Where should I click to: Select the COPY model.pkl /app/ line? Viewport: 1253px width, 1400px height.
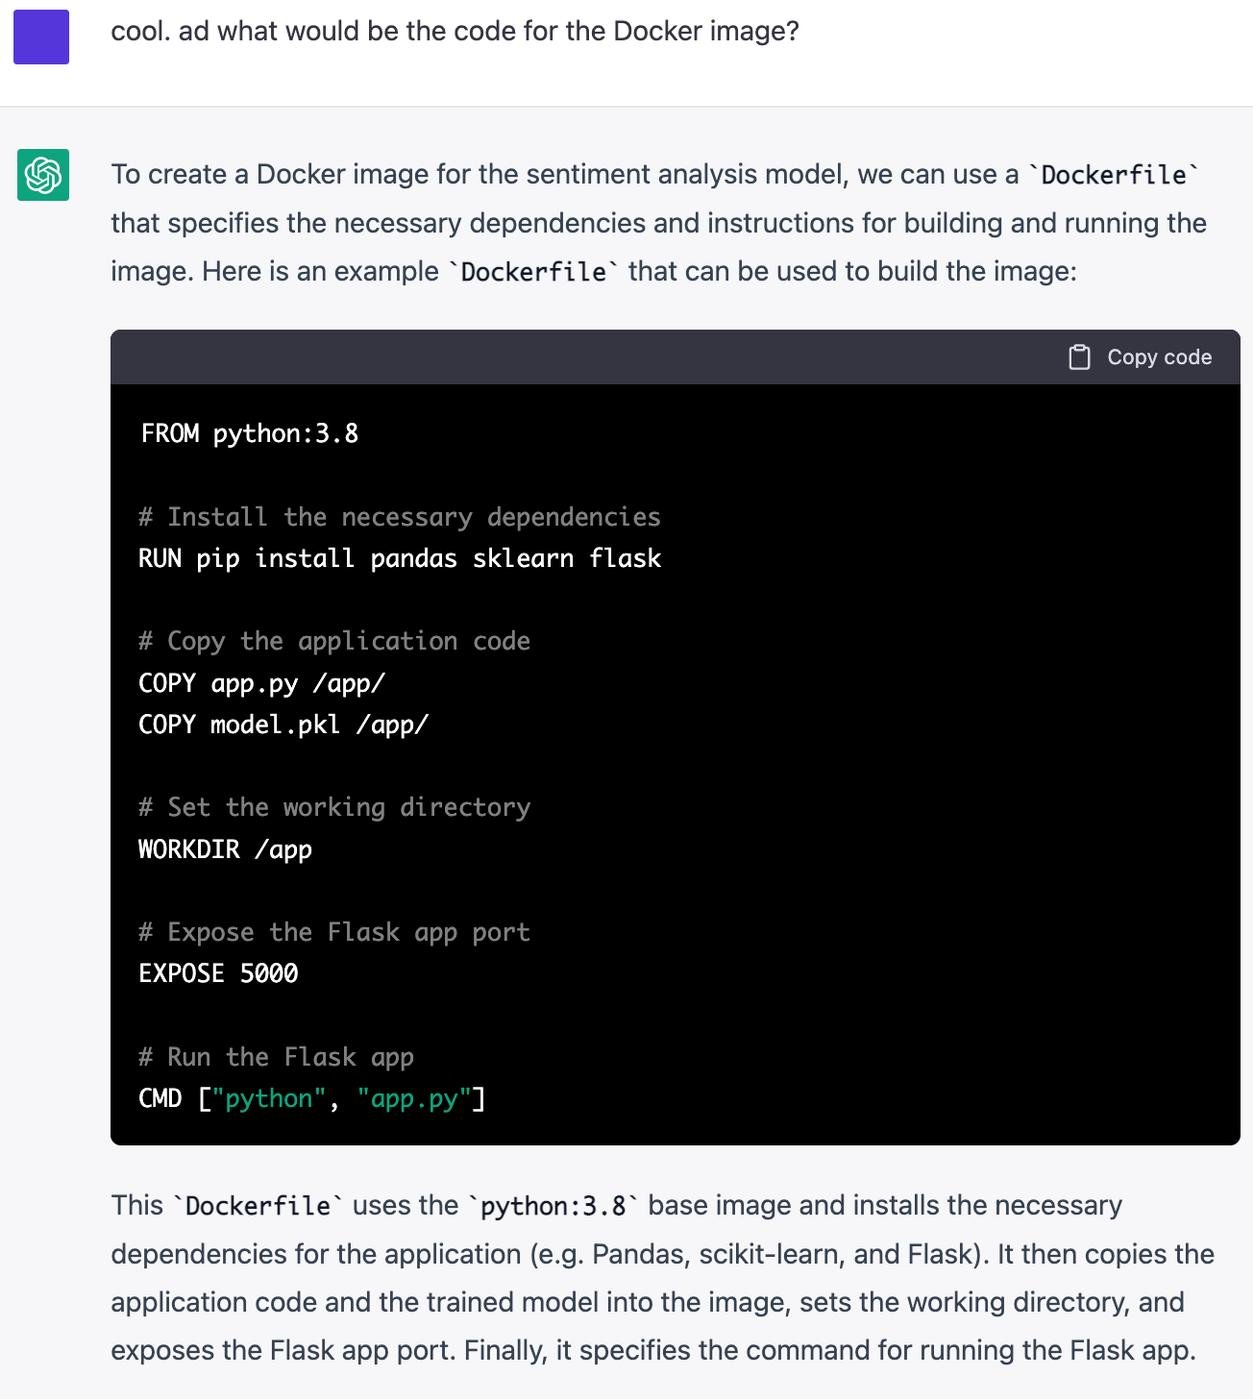pos(283,724)
